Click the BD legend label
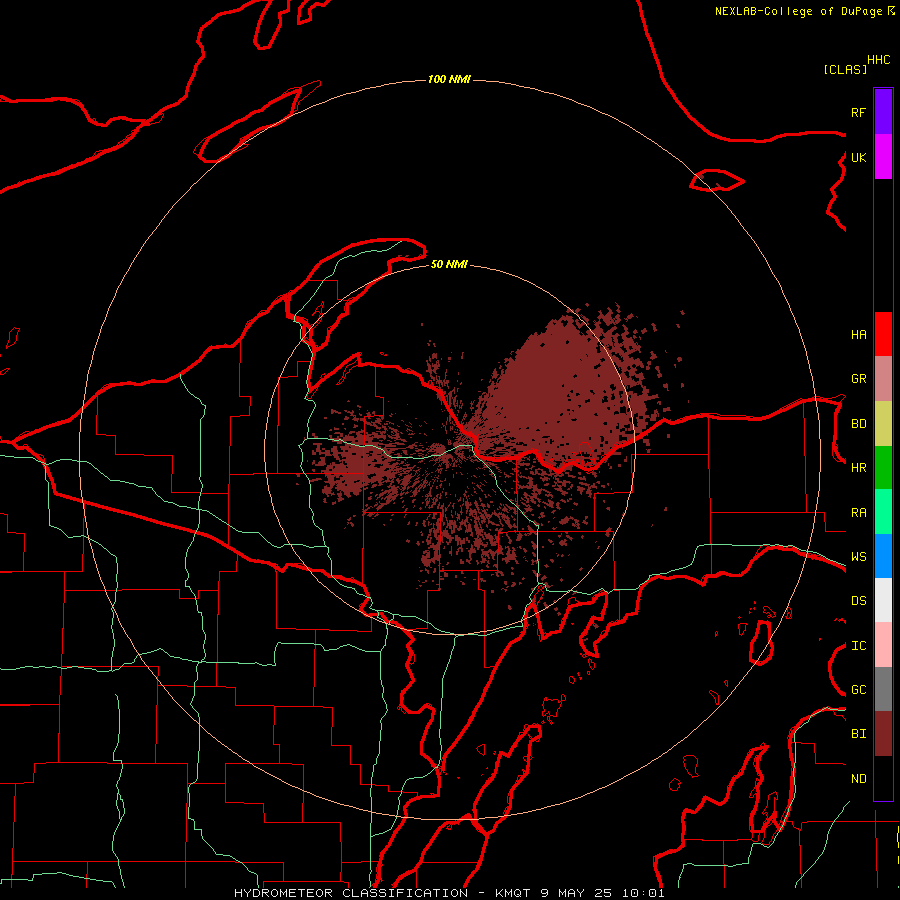Viewport: 900px width, 900px height. (x=858, y=424)
